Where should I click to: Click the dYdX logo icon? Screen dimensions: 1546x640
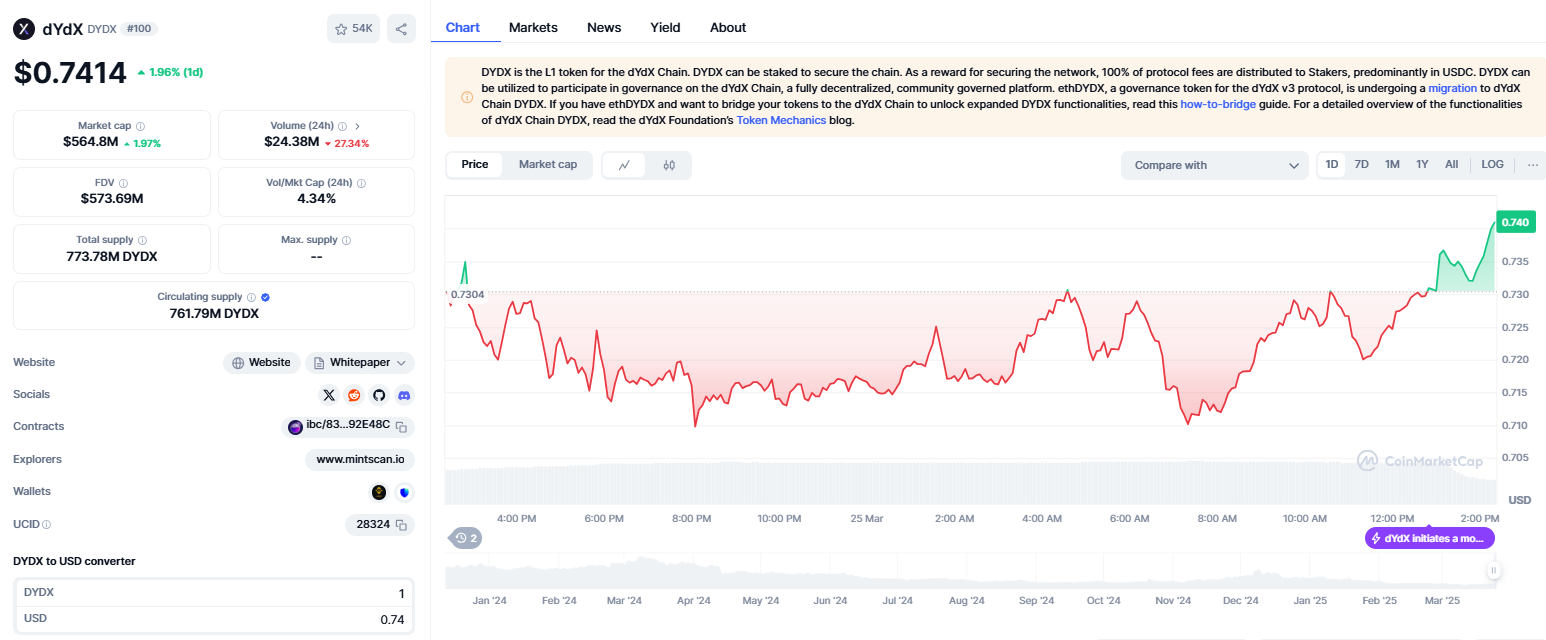(24, 29)
